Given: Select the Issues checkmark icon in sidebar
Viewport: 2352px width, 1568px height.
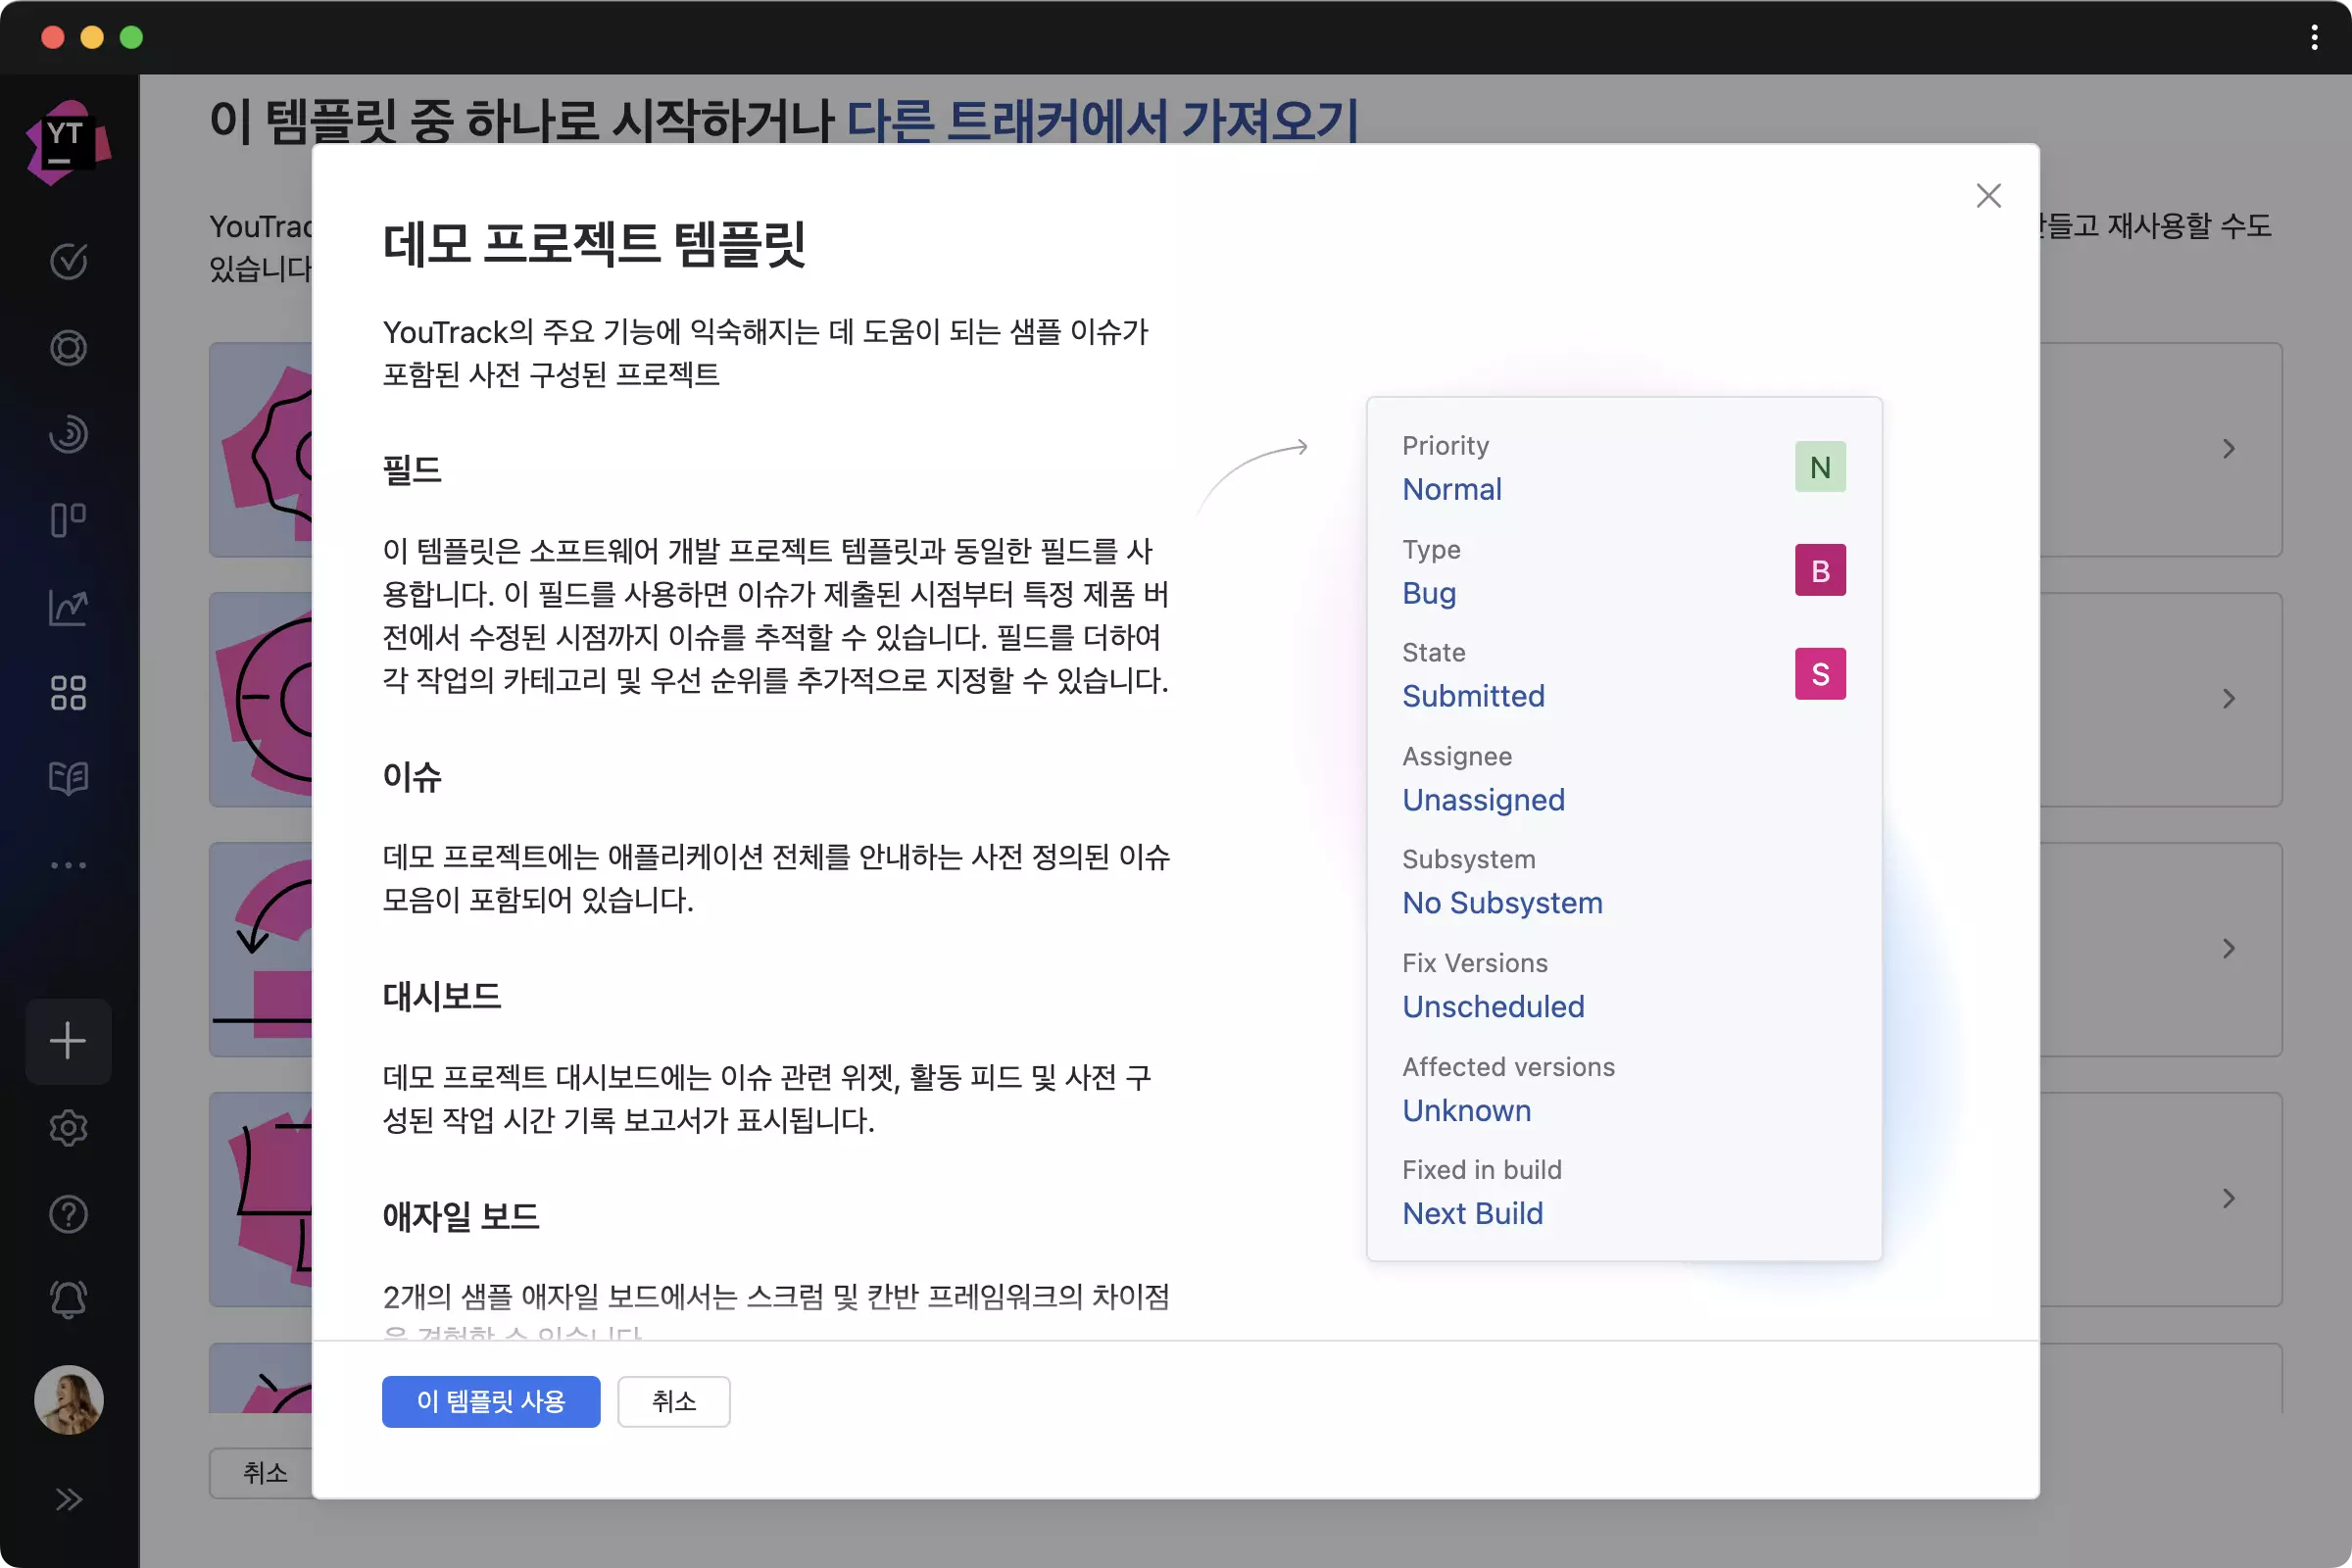Looking at the screenshot, I should pos(68,261).
